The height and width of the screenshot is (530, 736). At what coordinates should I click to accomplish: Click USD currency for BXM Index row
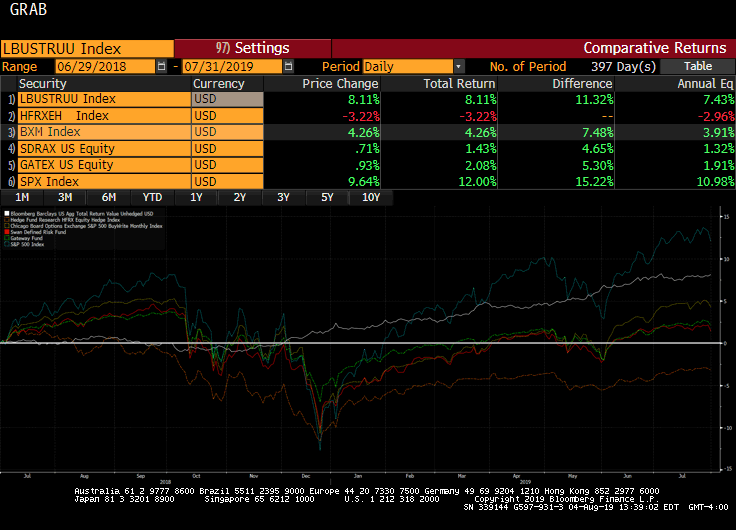pyautogui.click(x=228, y=132)
